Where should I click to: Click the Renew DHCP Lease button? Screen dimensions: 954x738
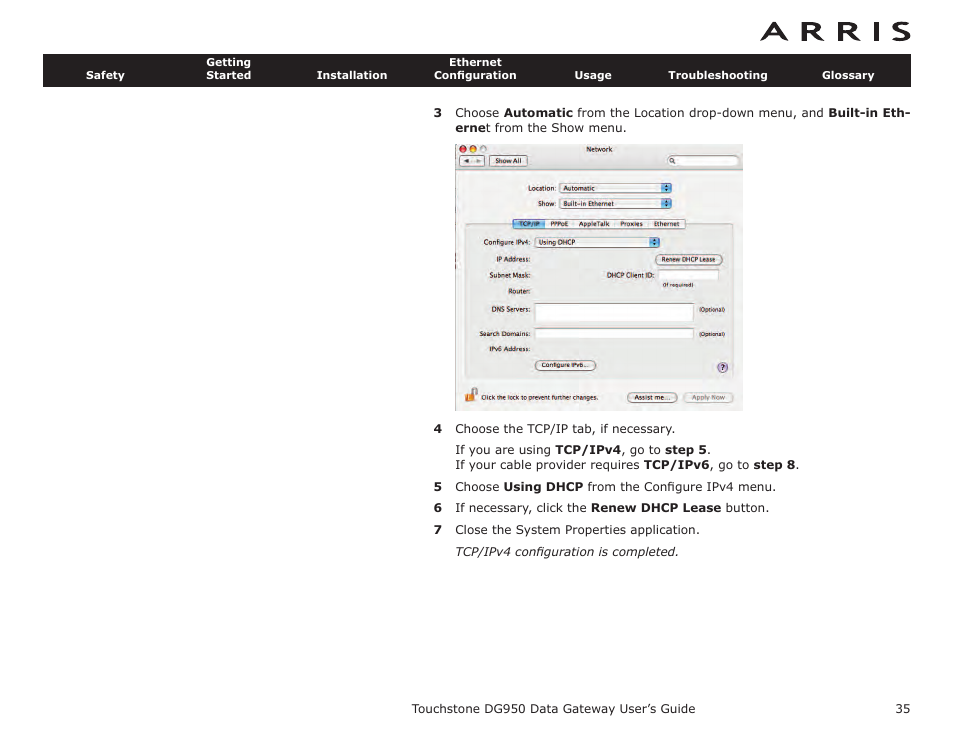pyautogui.click(x=689, y=260)
